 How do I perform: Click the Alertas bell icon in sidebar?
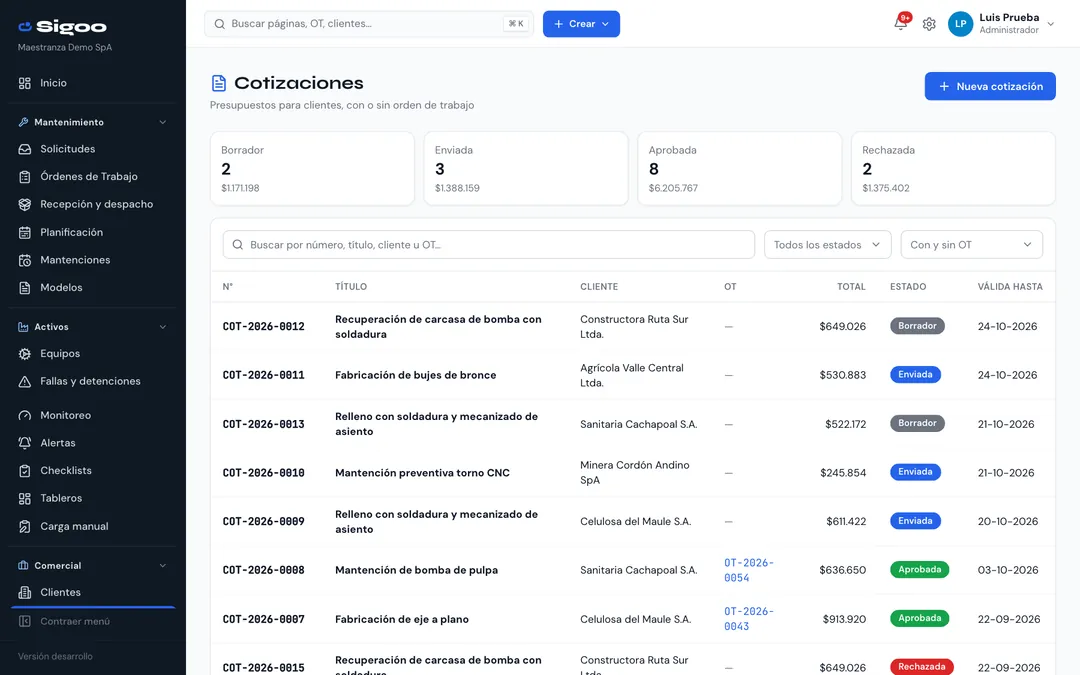[x=25, y=443]
